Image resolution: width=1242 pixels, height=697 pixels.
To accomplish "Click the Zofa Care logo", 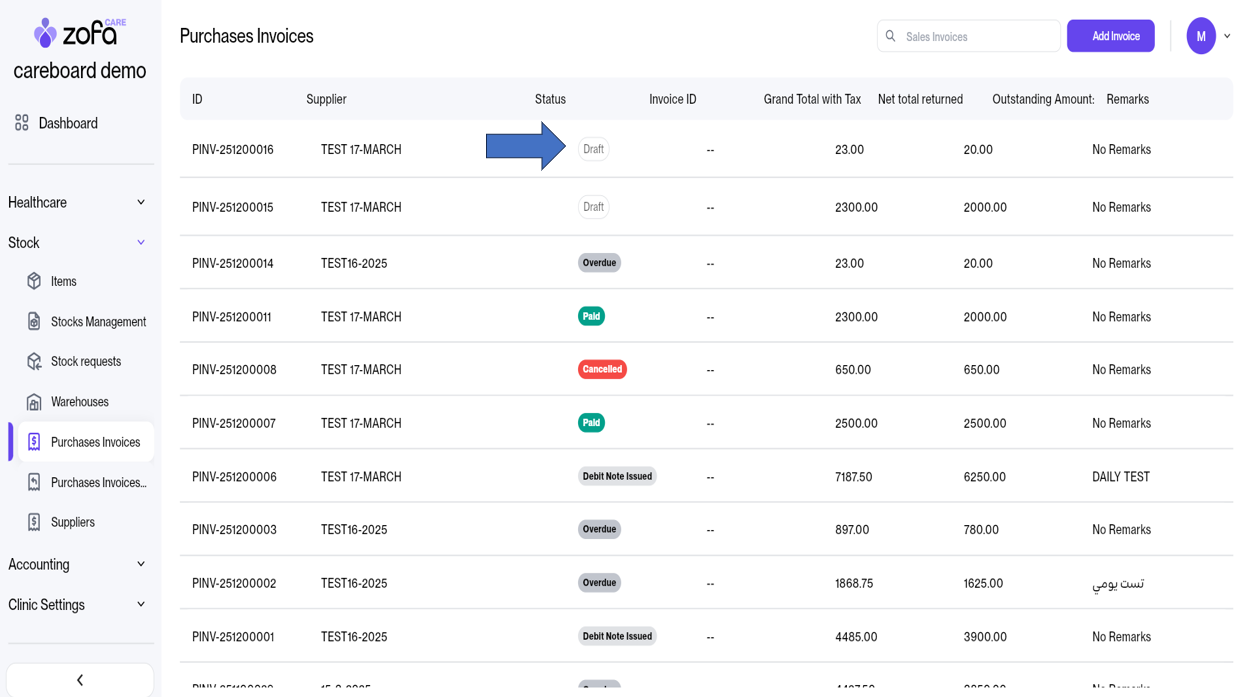I will pyautogui.click(x=80, y=33).
